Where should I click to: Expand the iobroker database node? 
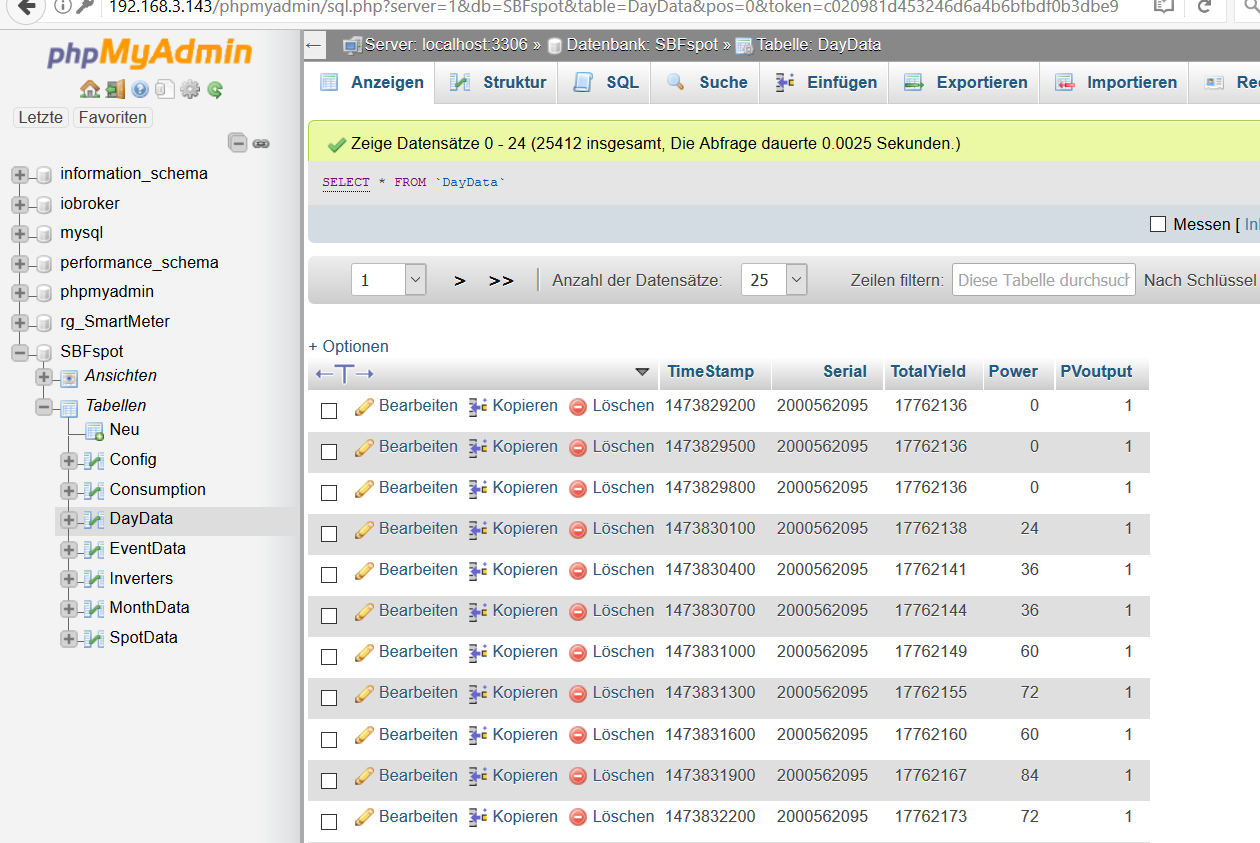19,205
